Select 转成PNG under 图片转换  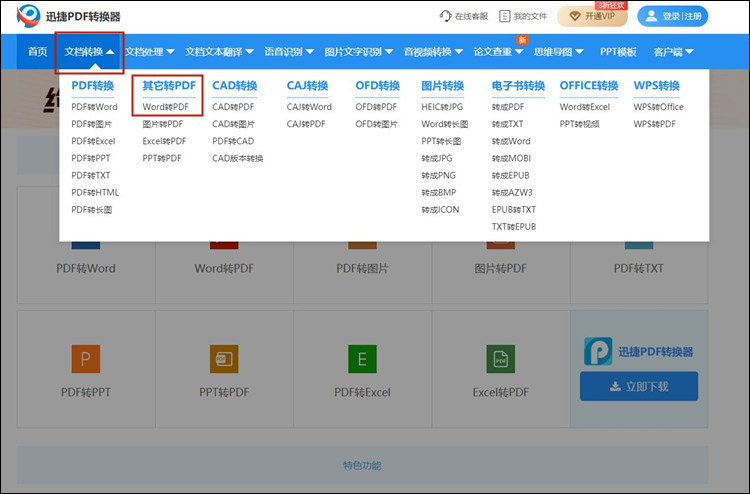pyautogui.click(x=438, y=176)
